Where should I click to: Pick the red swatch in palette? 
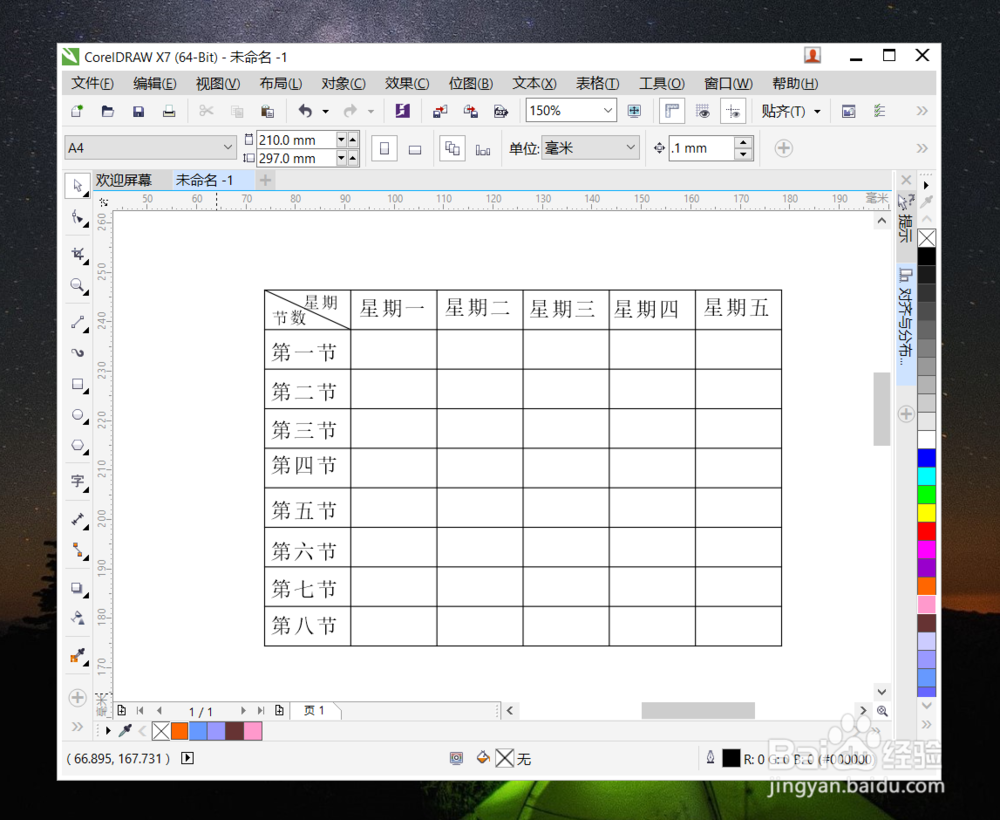click(x=927, y=531)
